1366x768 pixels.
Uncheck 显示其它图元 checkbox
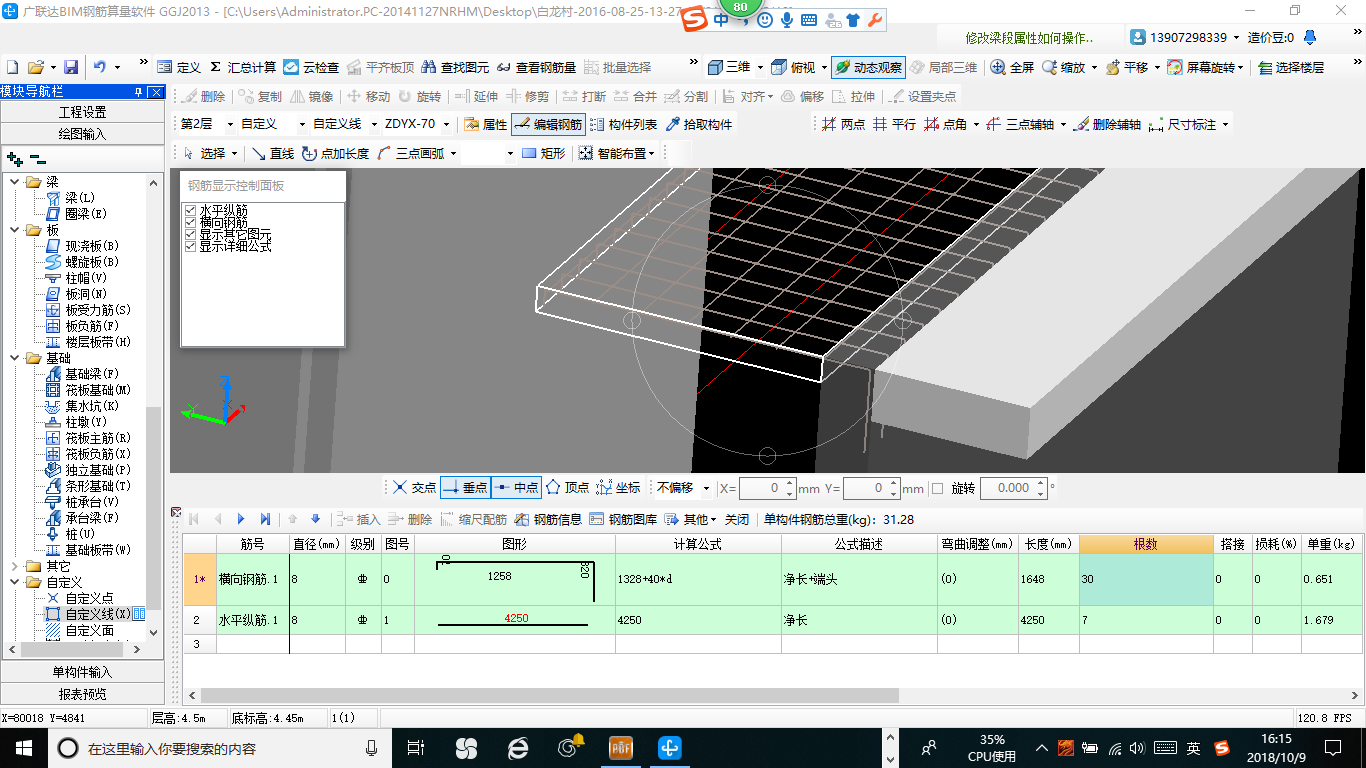click(190, 234)
